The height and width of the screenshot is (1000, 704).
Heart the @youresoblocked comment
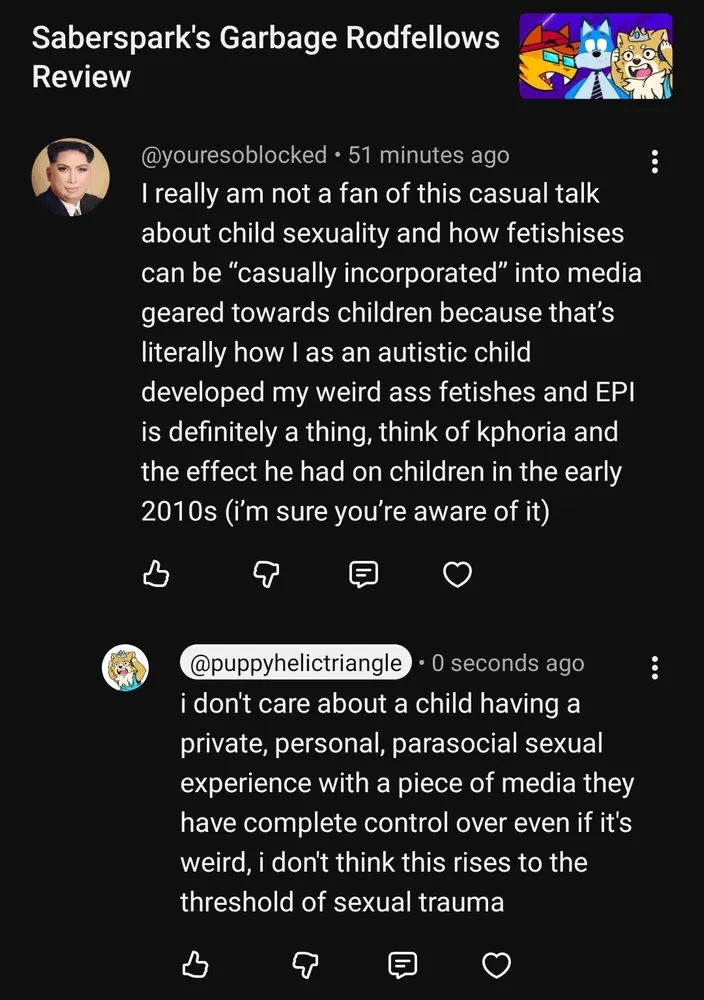[x=458, y=573]
